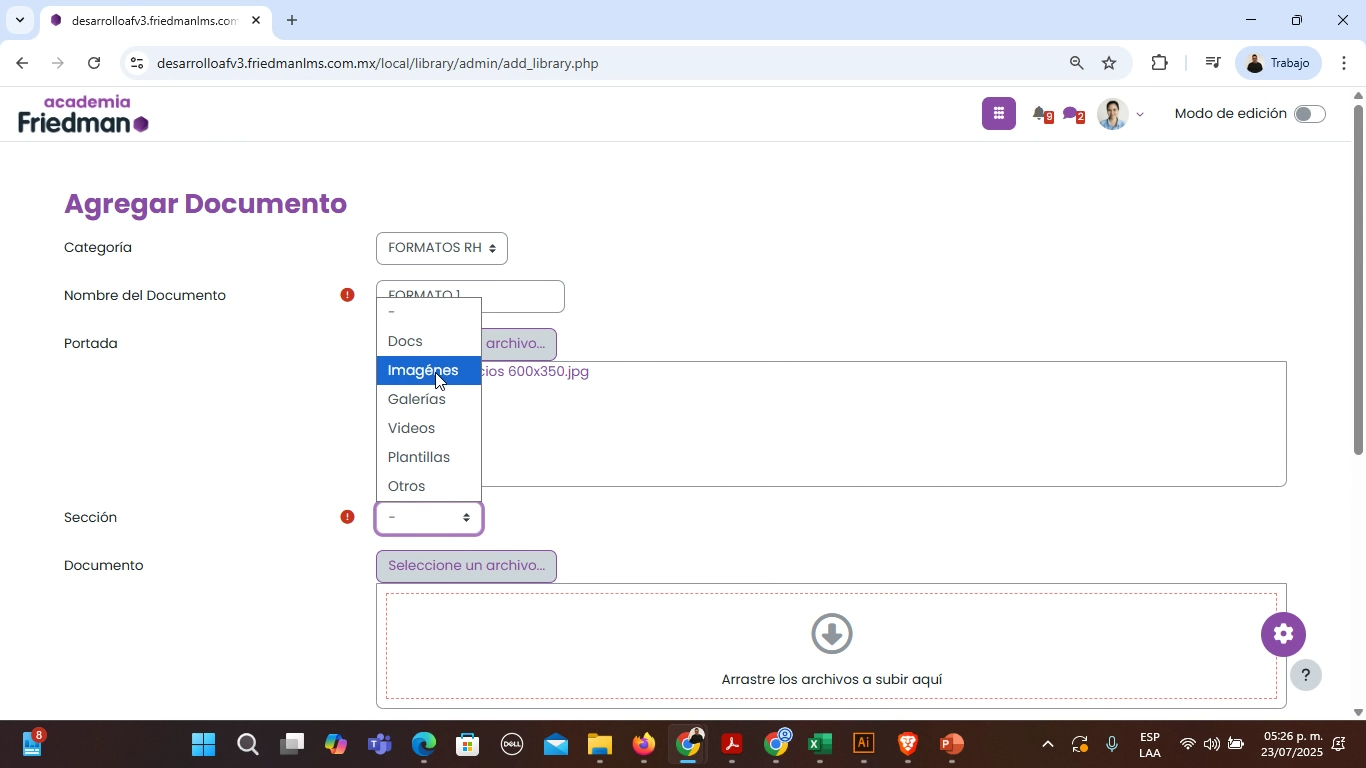Open the Categoría dropdown showing FORMATOS RH
This screenshot has width=1366, height=768.
click(x=442, y=248)
